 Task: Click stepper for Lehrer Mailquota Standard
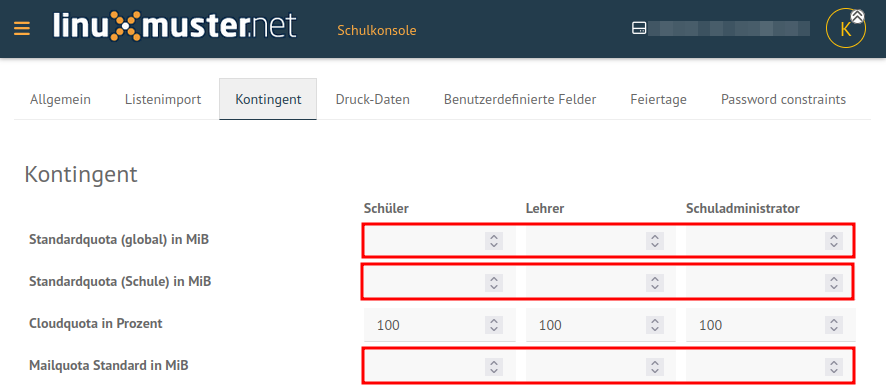655,367
